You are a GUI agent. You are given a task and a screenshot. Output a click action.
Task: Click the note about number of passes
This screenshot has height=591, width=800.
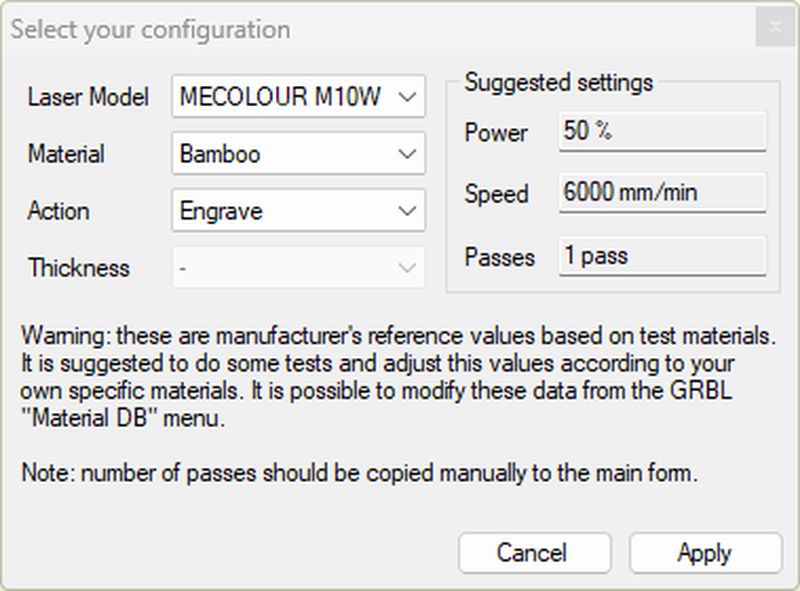click(359, 473)
